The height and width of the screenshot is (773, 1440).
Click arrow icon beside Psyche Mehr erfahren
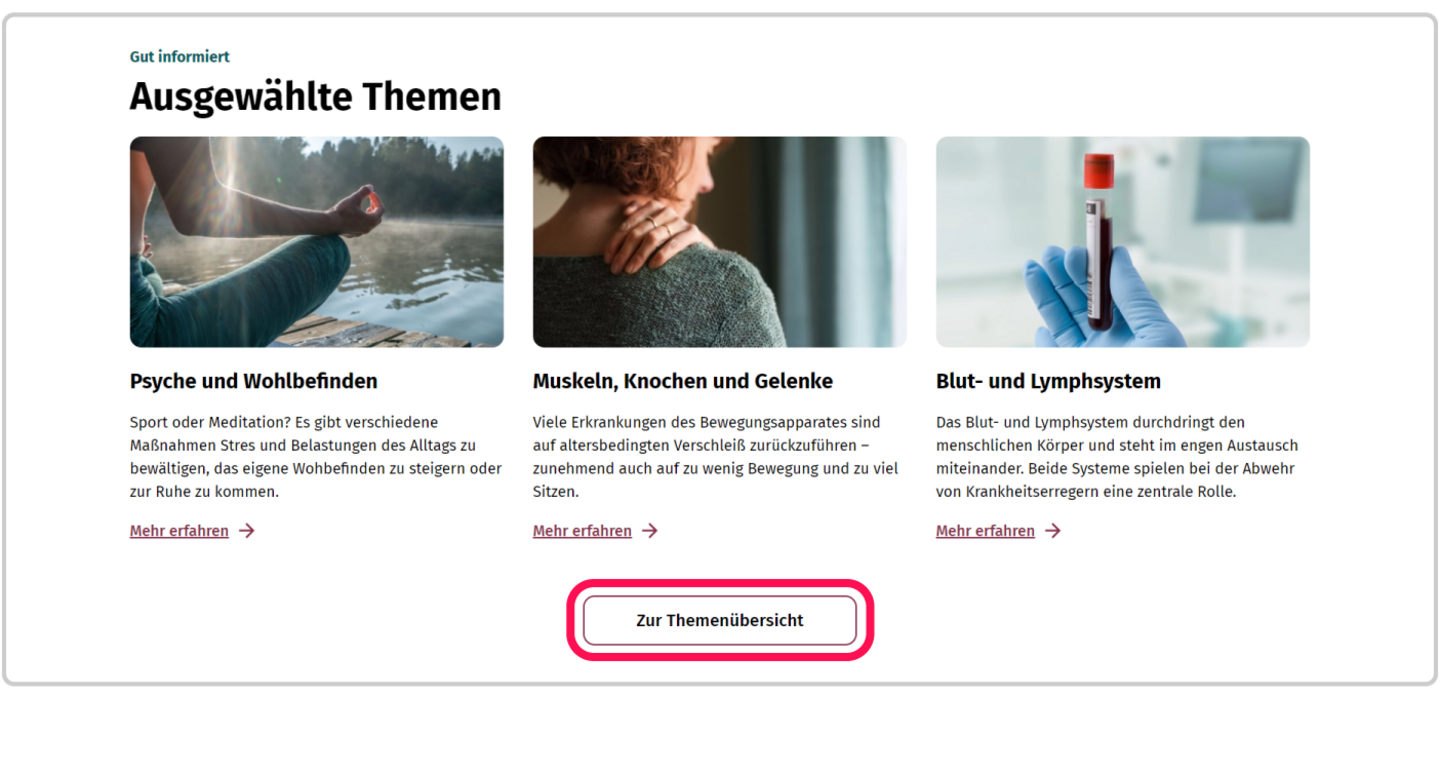click(x=247, y=531)
